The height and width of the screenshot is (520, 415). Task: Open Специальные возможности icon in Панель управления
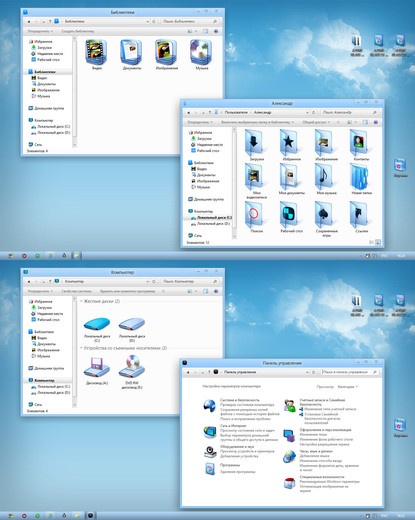289,483
